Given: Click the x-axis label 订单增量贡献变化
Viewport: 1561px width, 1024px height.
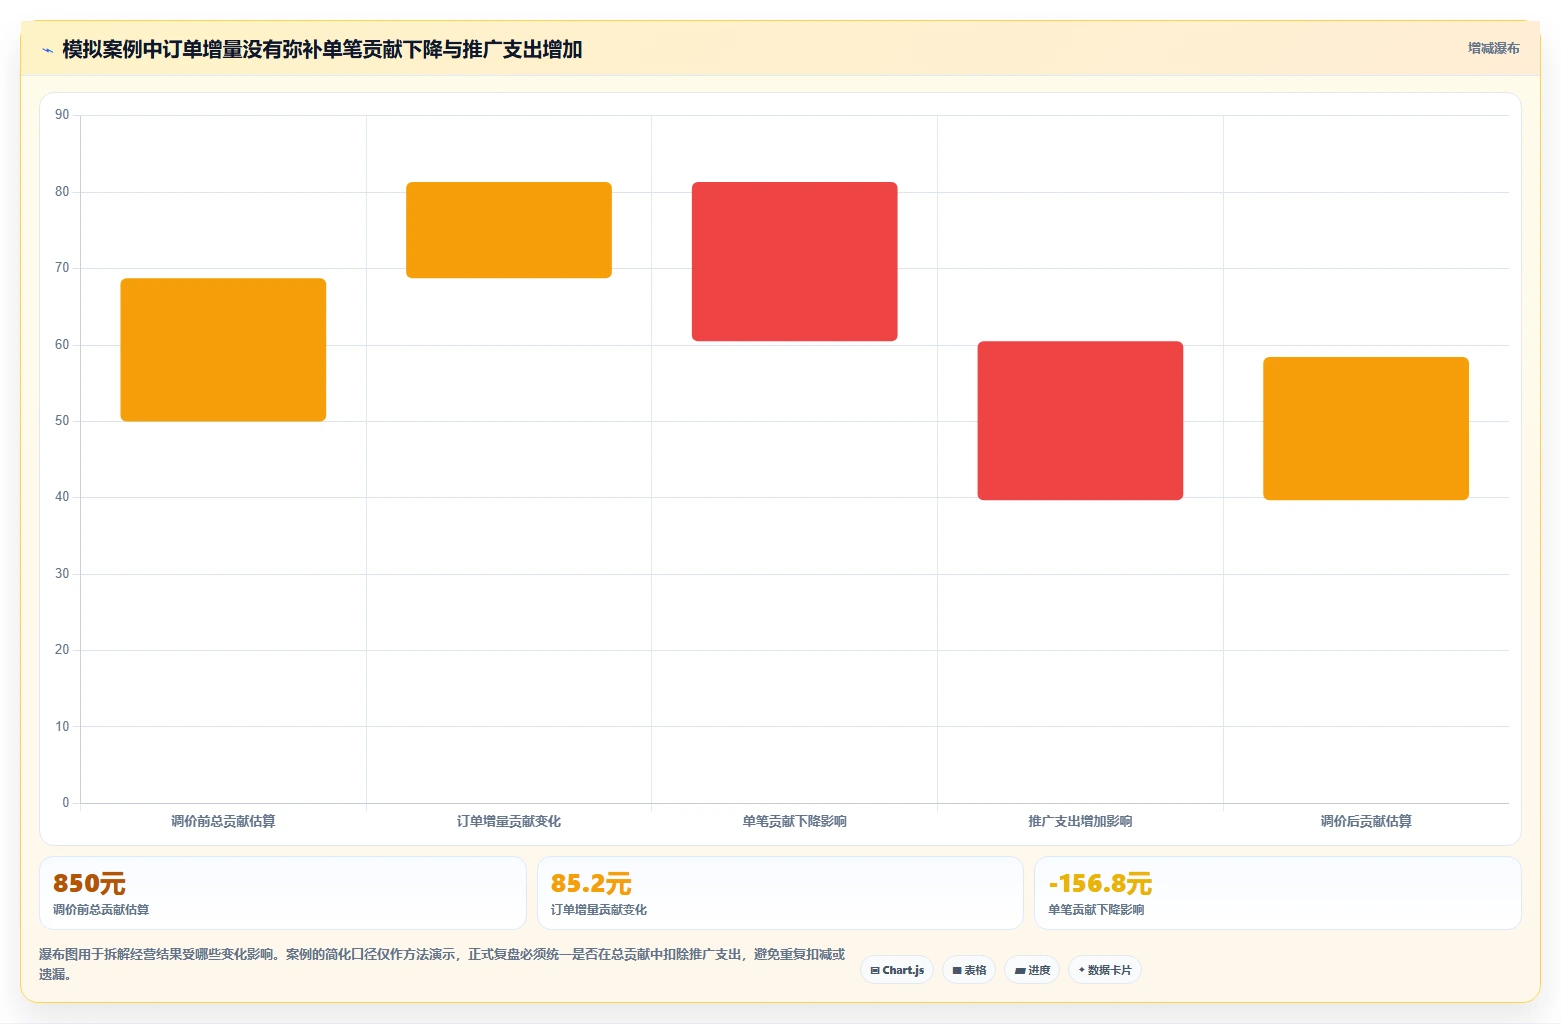Looking at the screenshot, I should tap(509, 821).
